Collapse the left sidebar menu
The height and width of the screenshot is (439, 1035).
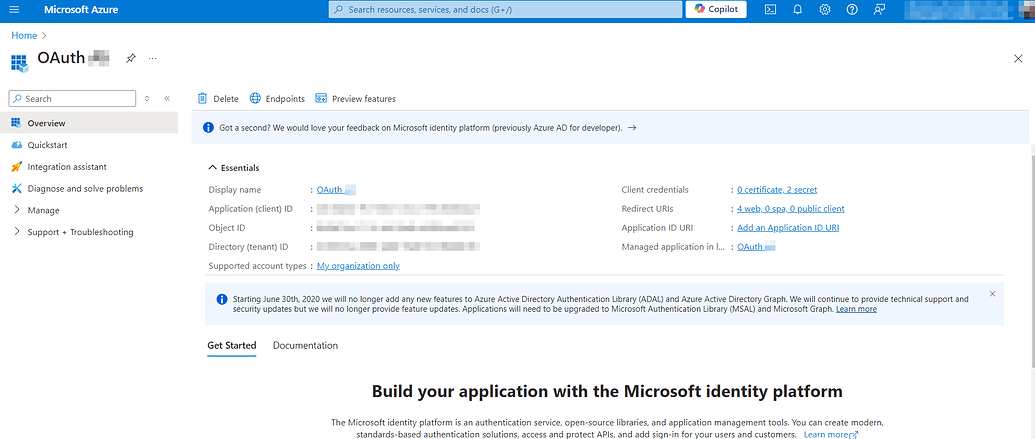click(167, 99)
